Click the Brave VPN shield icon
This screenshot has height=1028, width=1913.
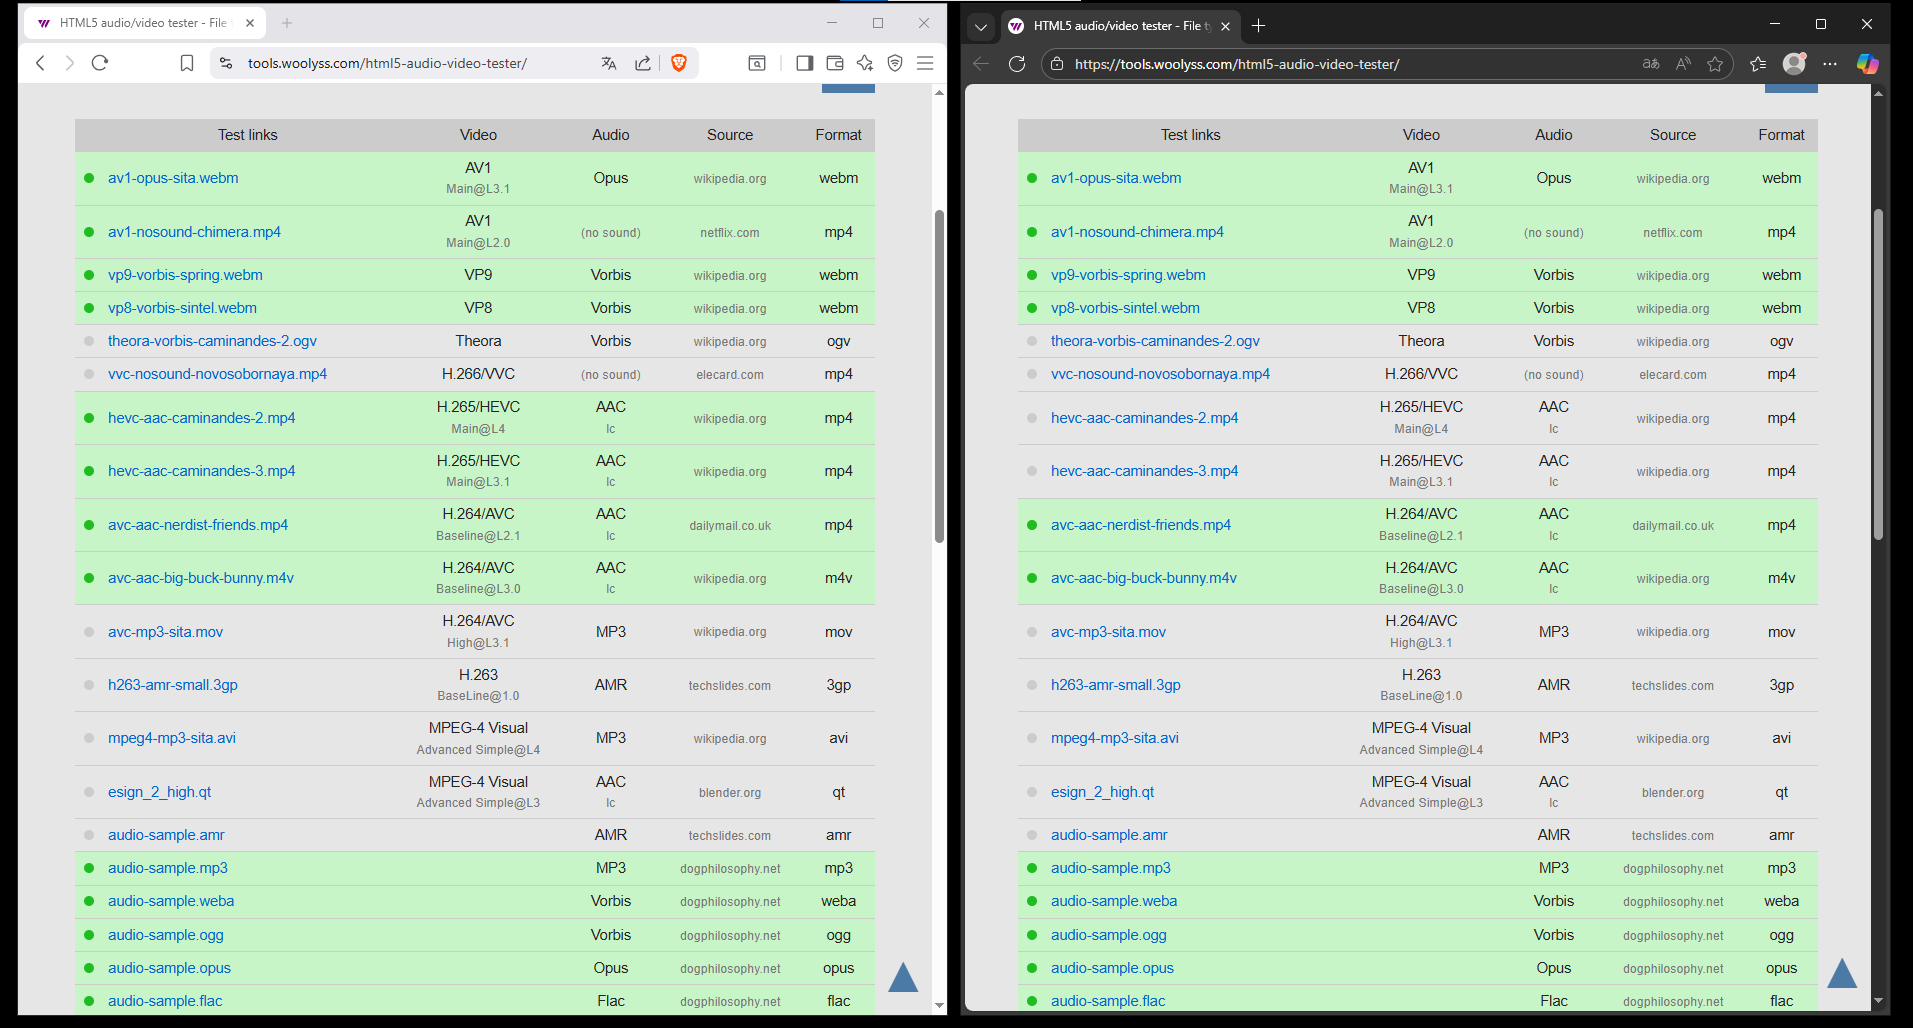pyautogui.click(x=895, y=63)
